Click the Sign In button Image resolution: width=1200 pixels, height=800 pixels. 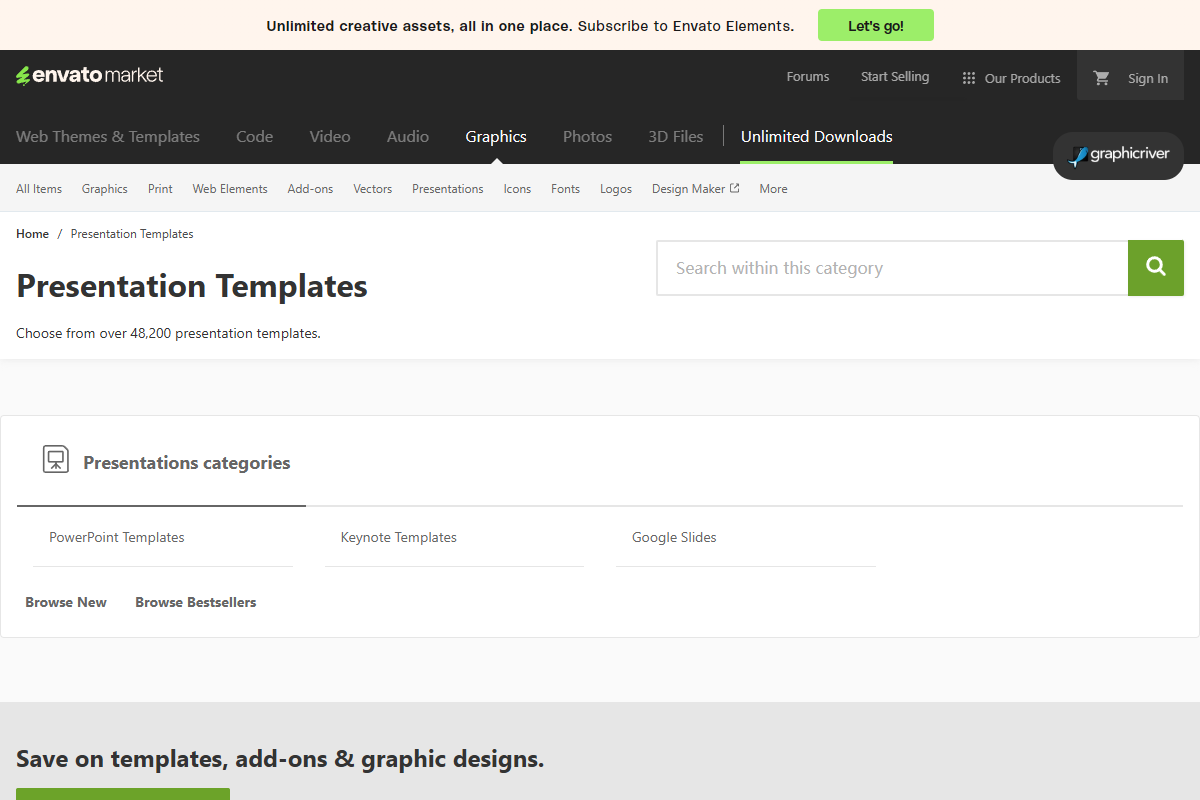[x=1147, y=77]
